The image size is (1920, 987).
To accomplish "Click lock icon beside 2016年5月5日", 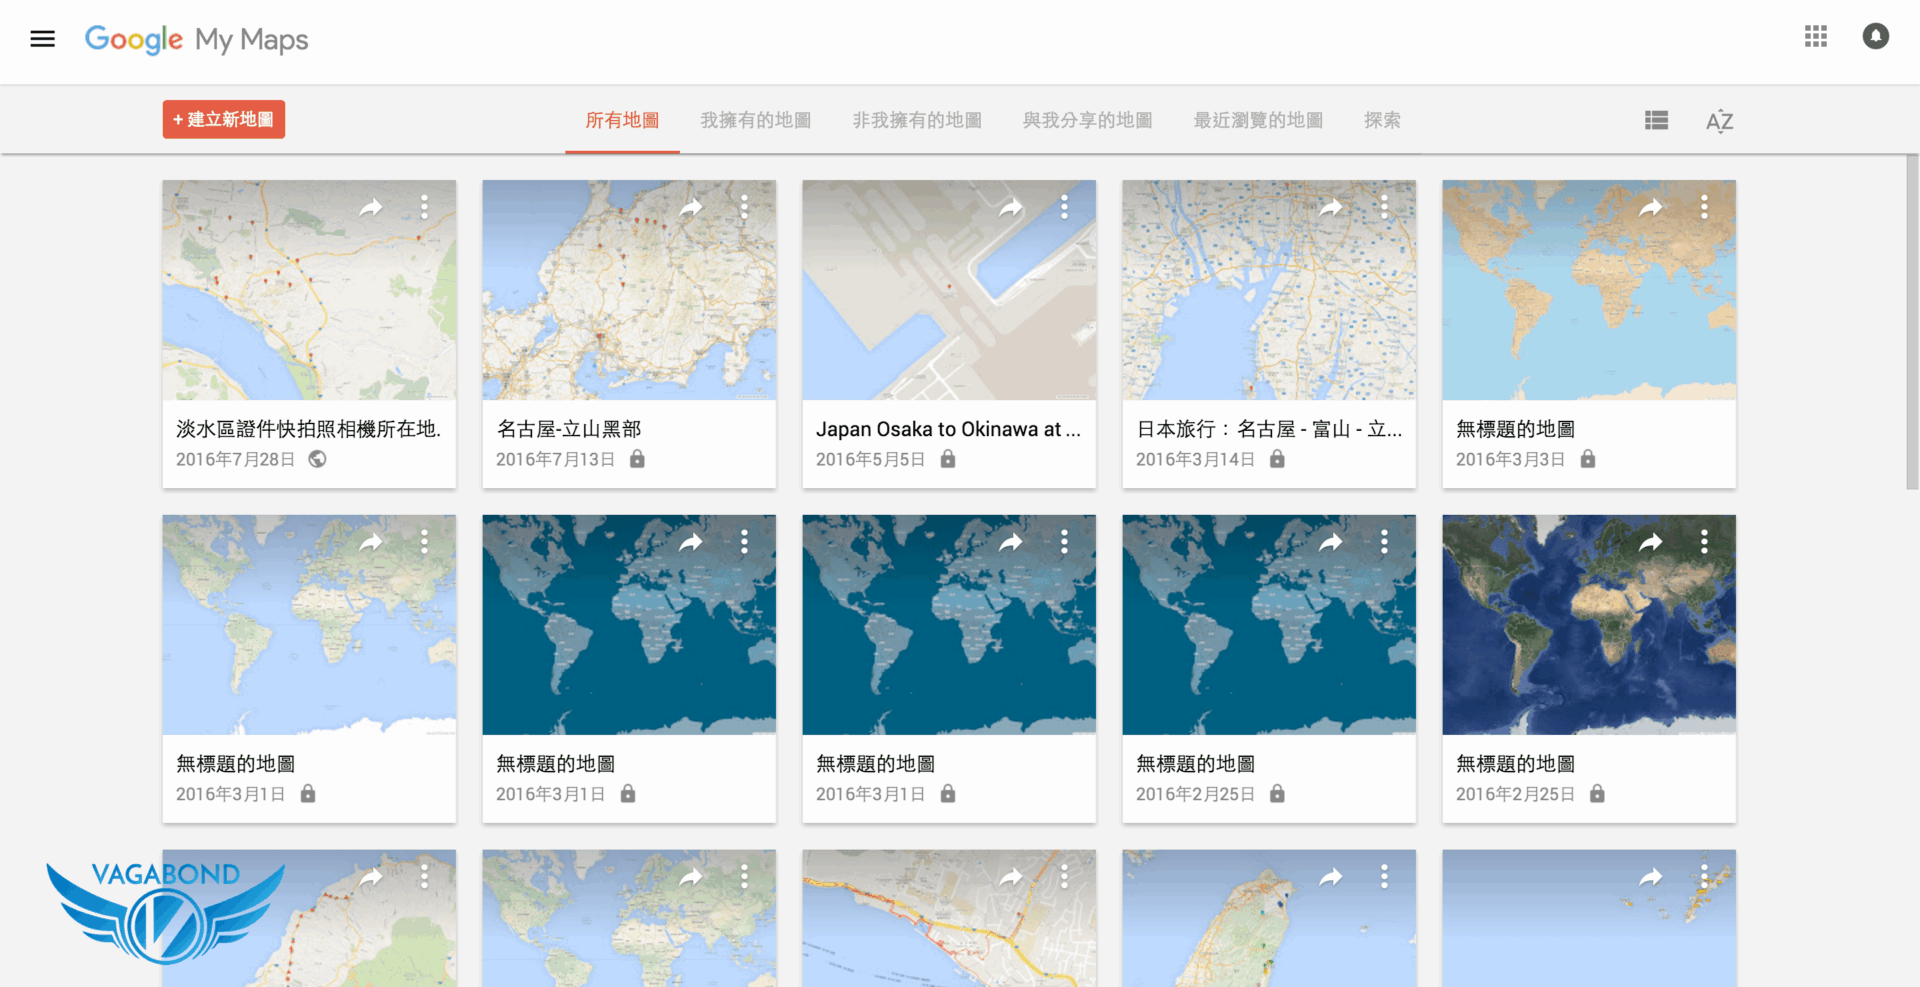I will tap(948, 459).
